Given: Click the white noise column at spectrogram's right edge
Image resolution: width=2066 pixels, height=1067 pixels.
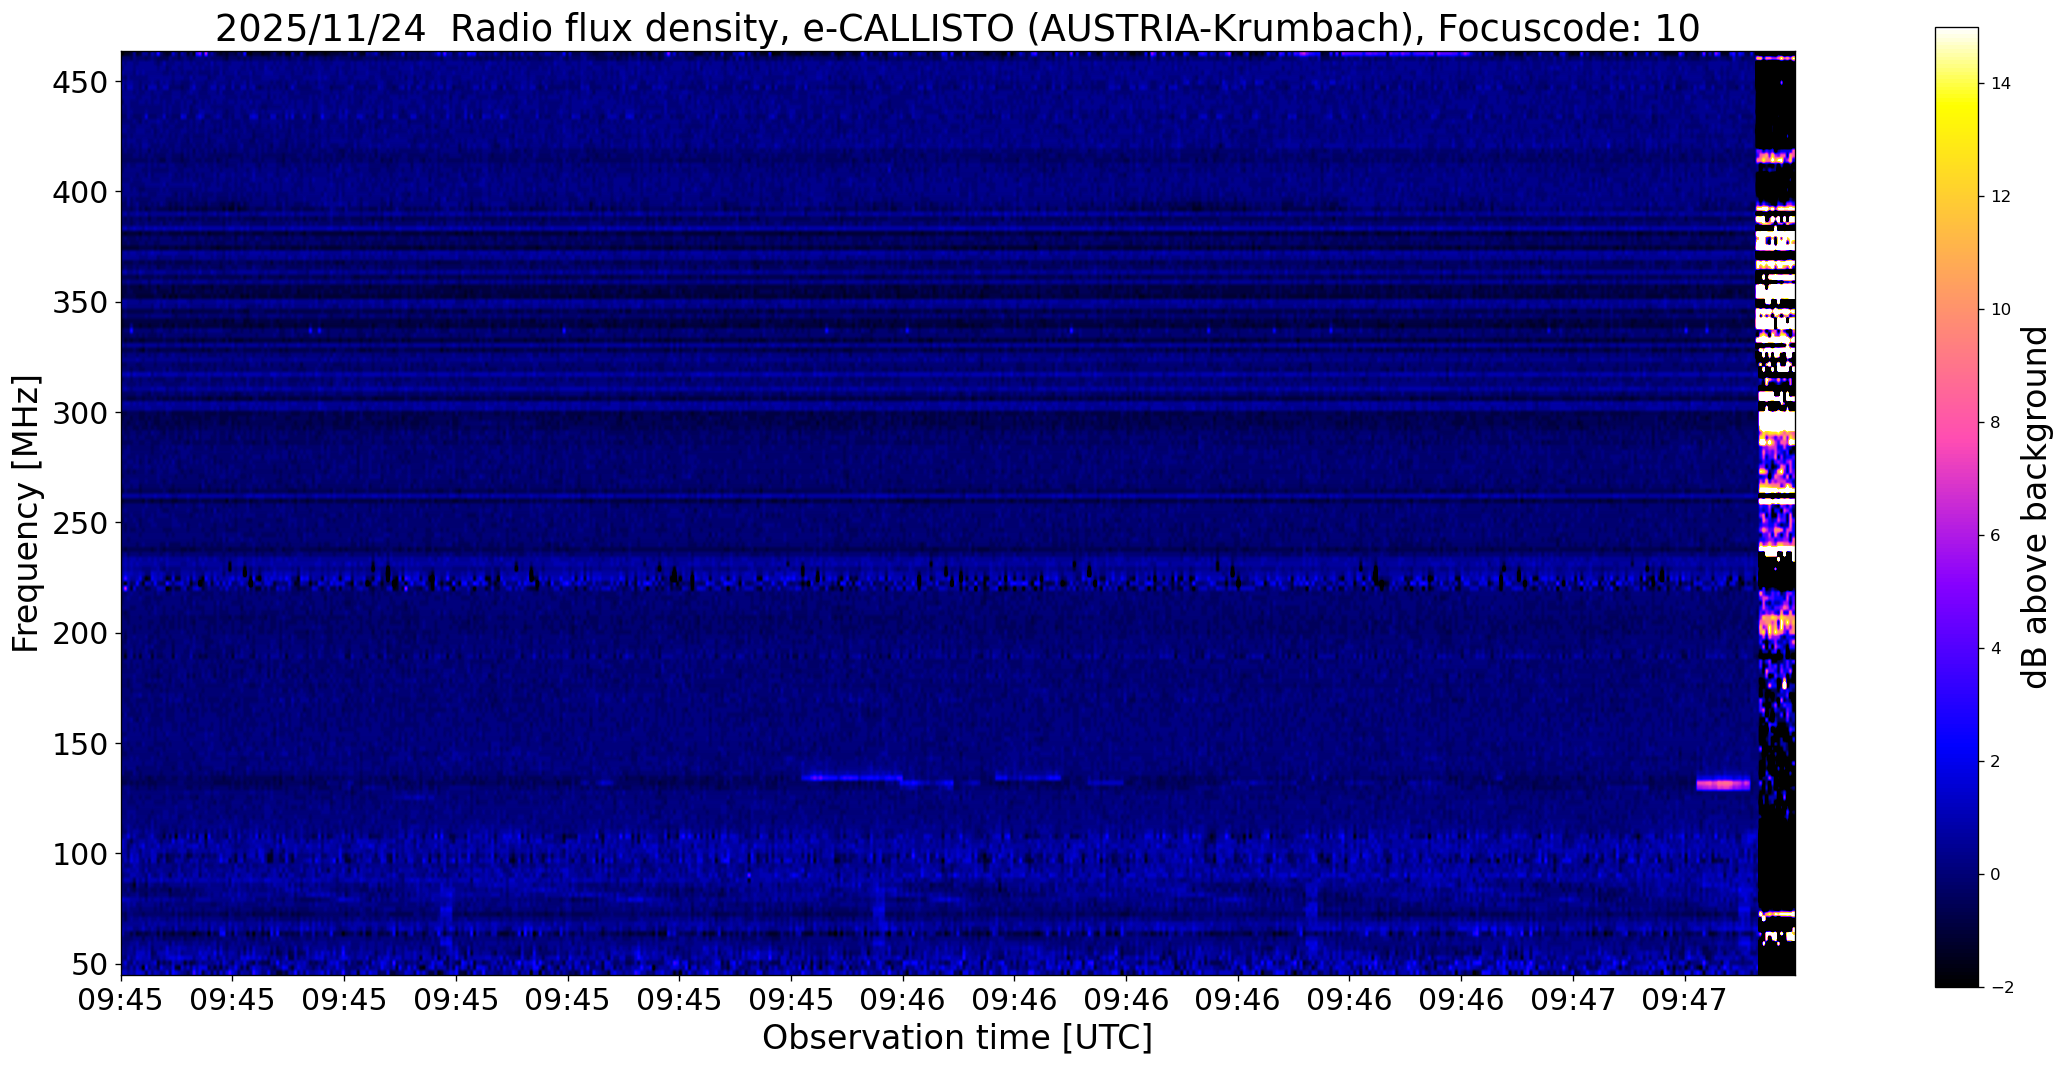Looking at the screenshot, I should click(x=1777, y=513).
